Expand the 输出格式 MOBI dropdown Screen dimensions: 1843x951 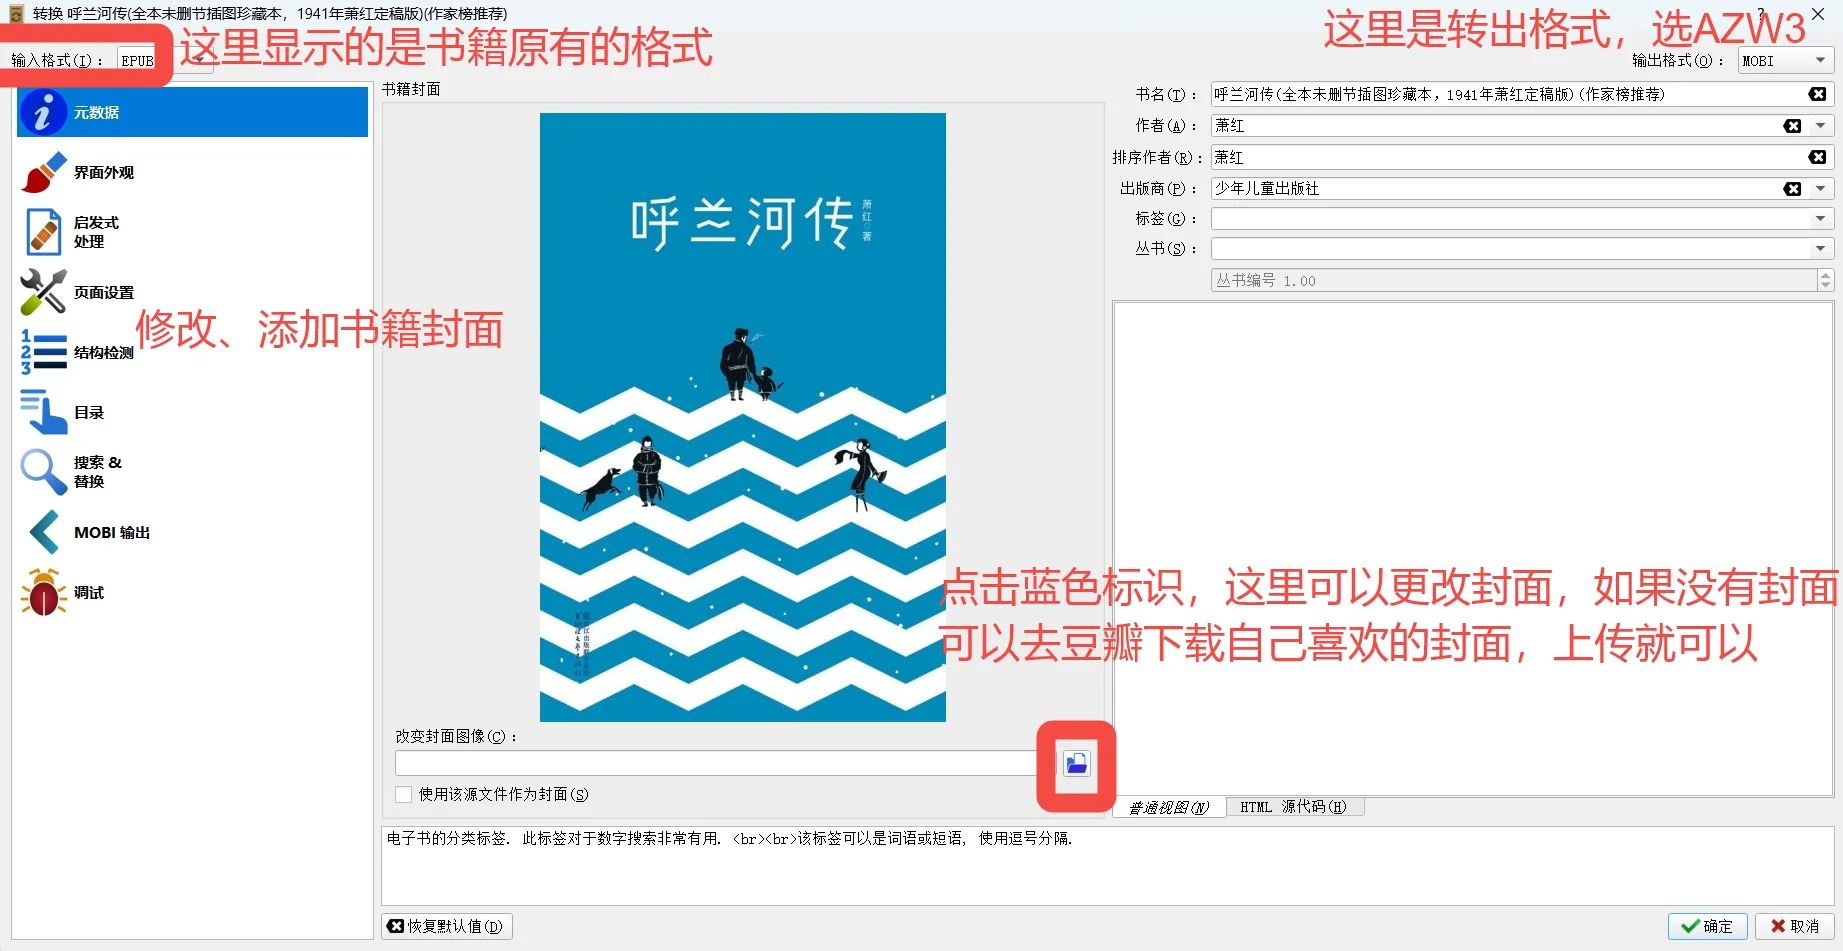pos(1786,61)
